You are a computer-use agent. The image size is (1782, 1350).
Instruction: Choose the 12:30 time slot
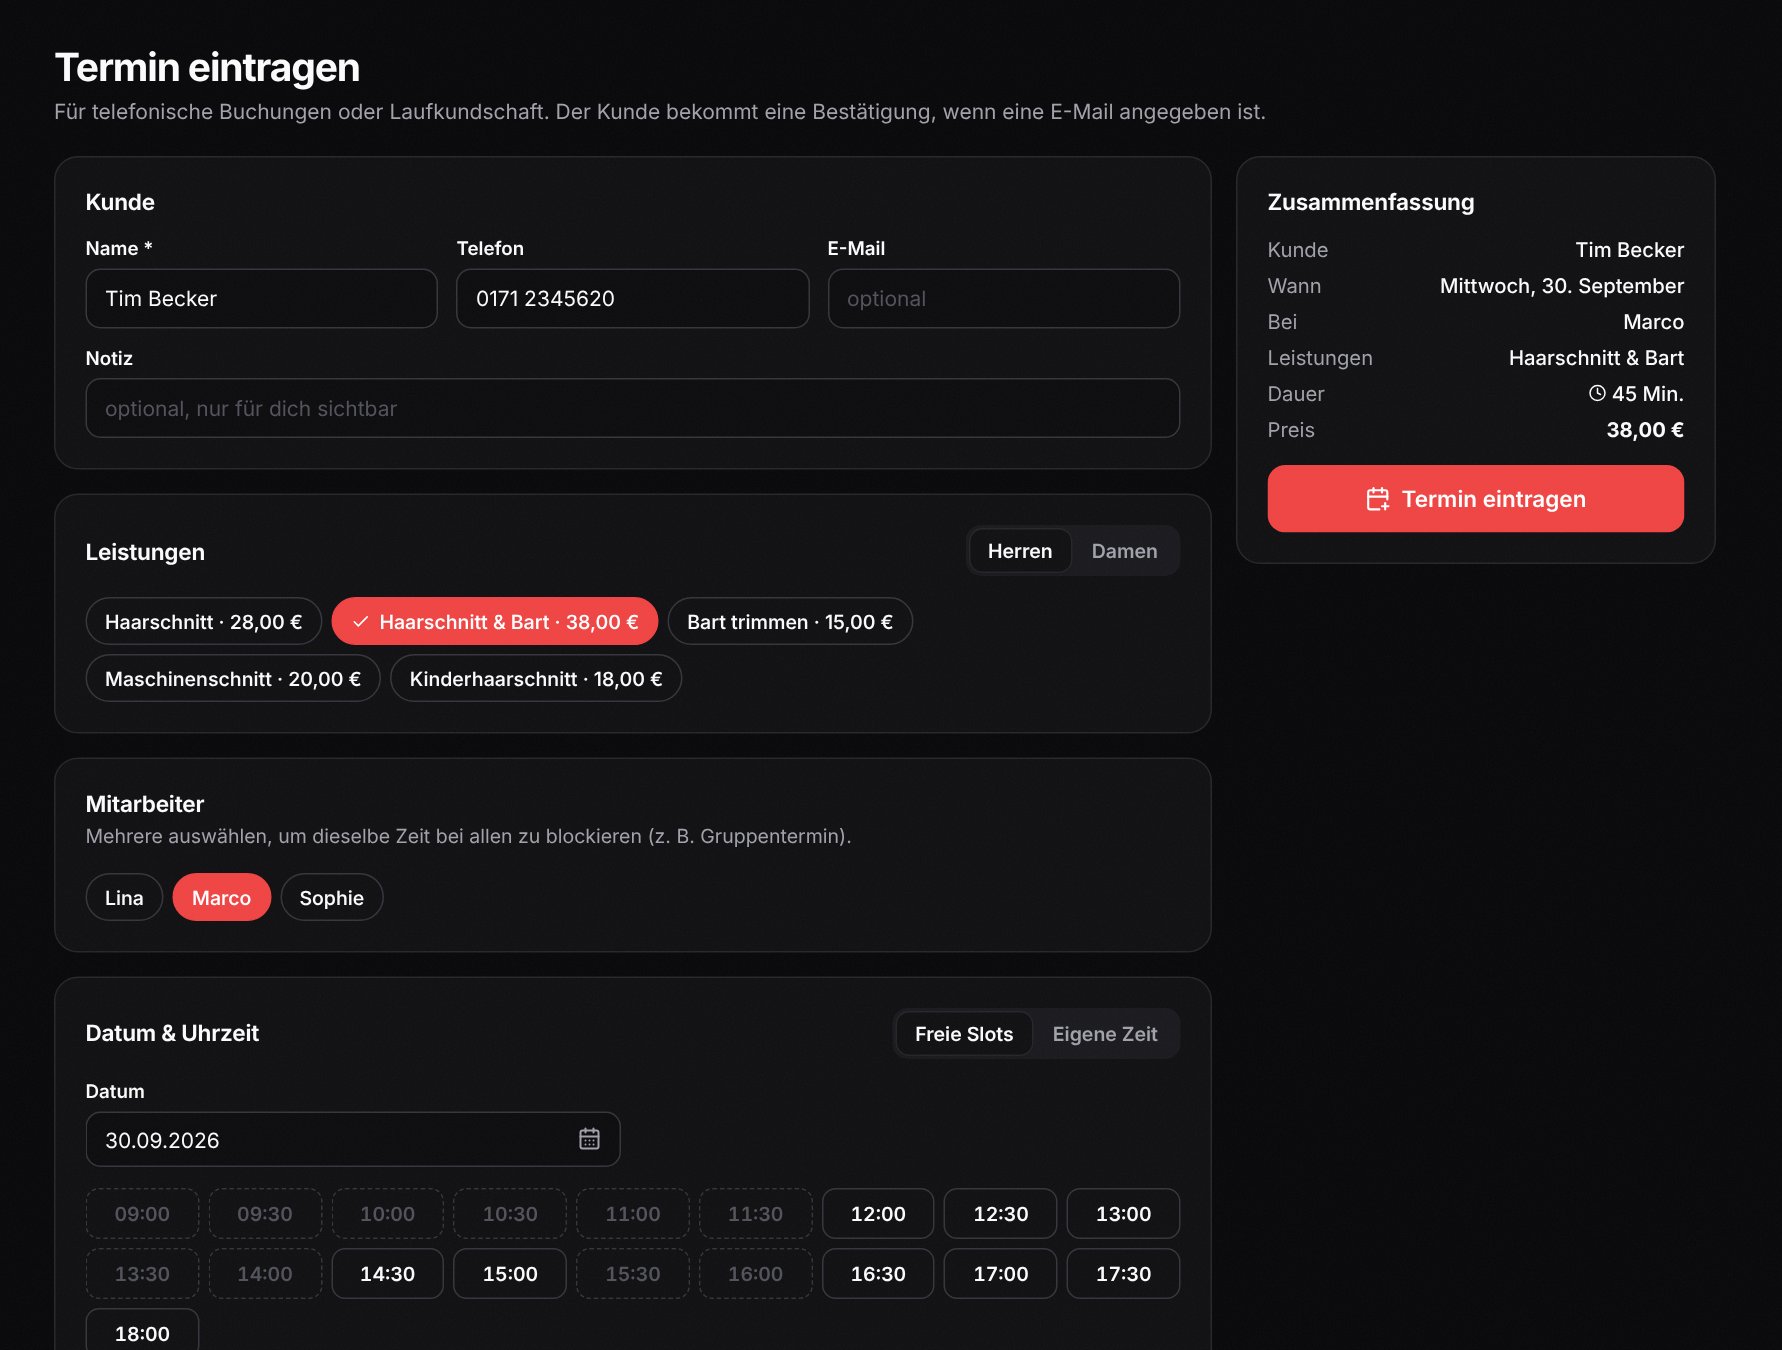[x=1000, y=1214]
